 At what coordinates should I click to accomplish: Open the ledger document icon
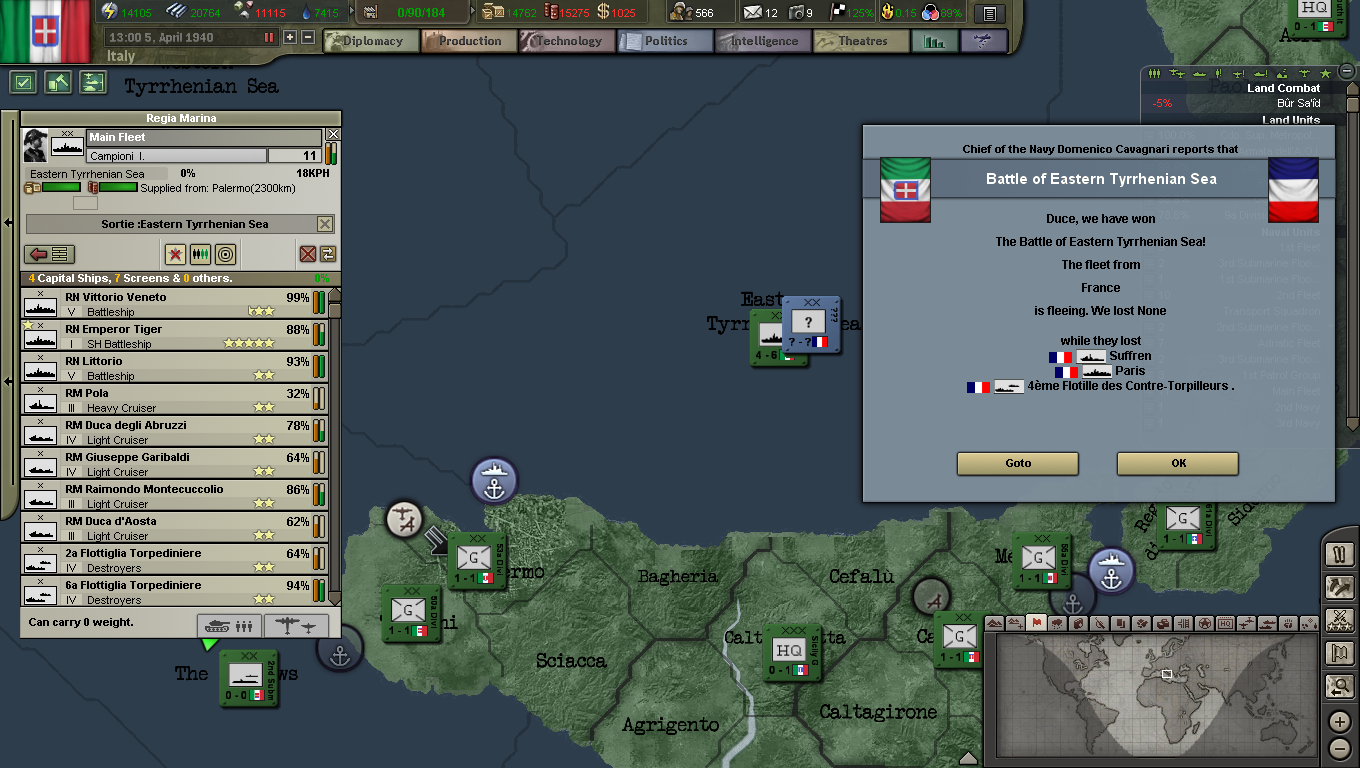989,13
